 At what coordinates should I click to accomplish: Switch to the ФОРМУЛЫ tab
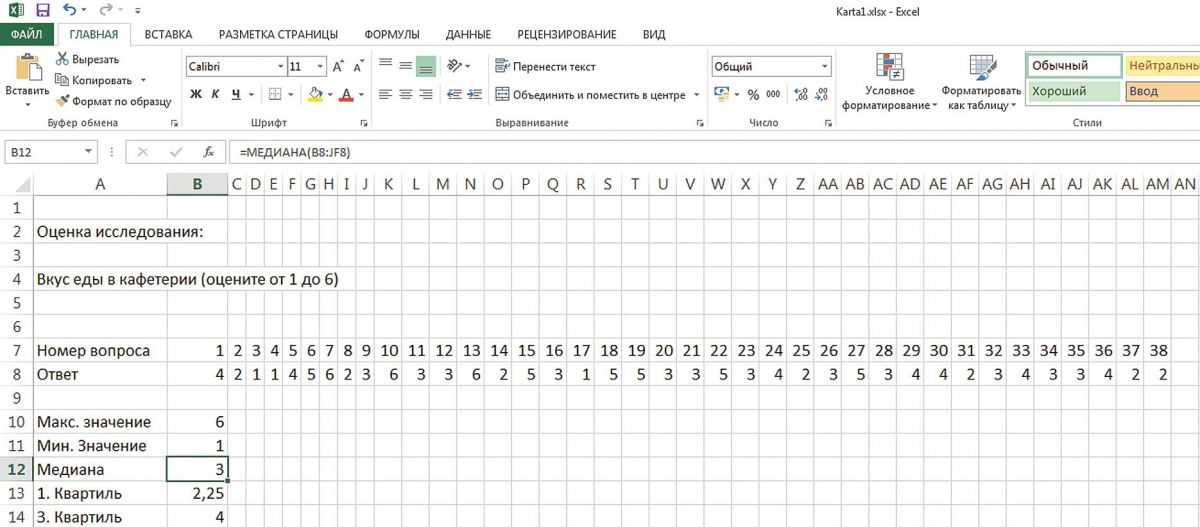(391, 34)
